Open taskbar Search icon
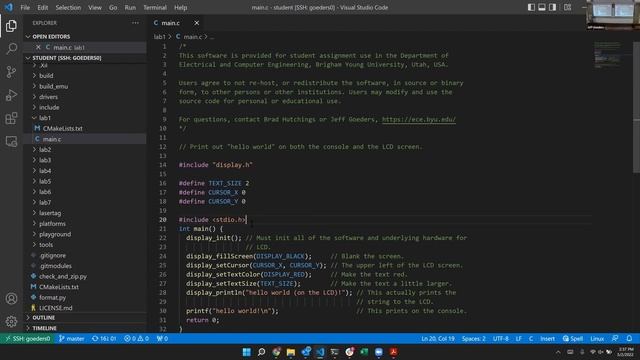Viewport: 640px width, 360px height. (261, 352)
